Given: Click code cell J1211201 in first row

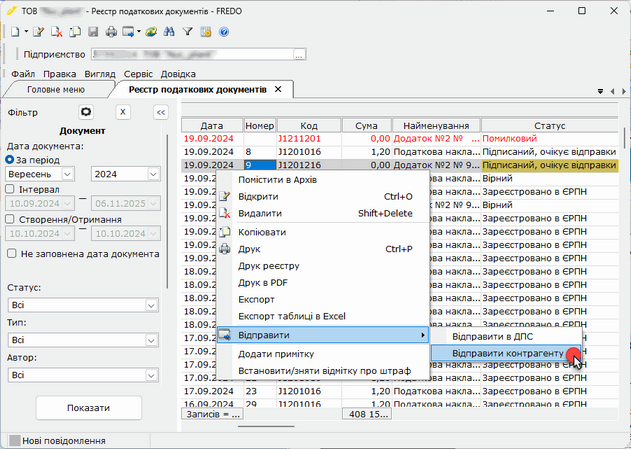Looking at the screenshot, I should tap(309, 139).
